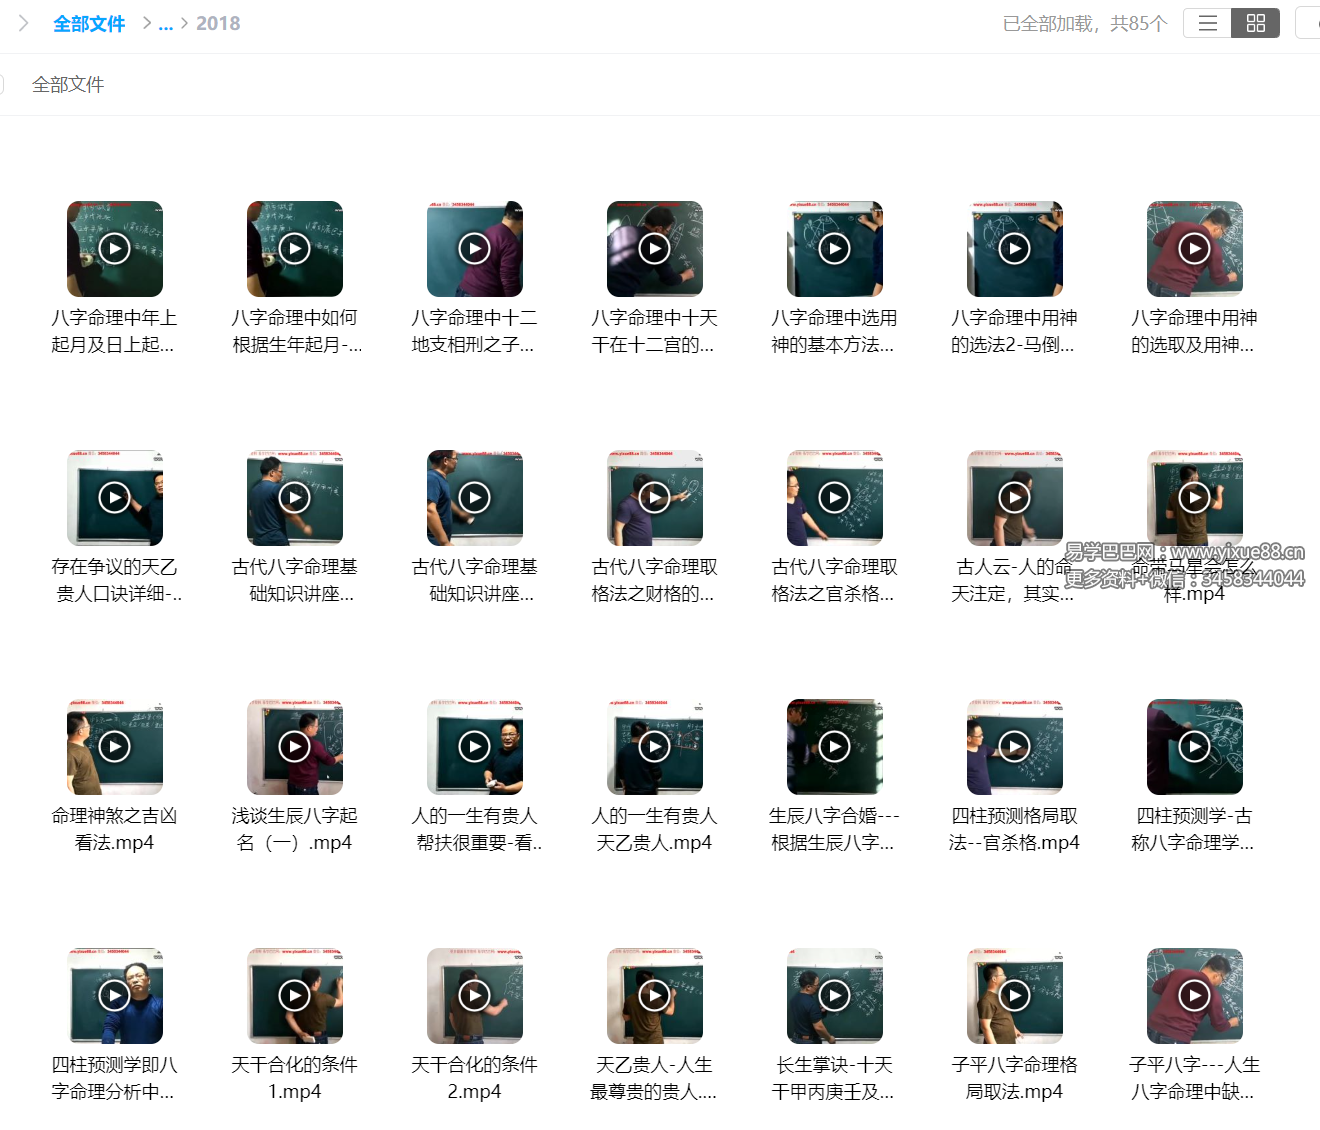1320x1130 pixels.
Task: Tick the select-all checkbox beside 全部文件
Action: 2,85
